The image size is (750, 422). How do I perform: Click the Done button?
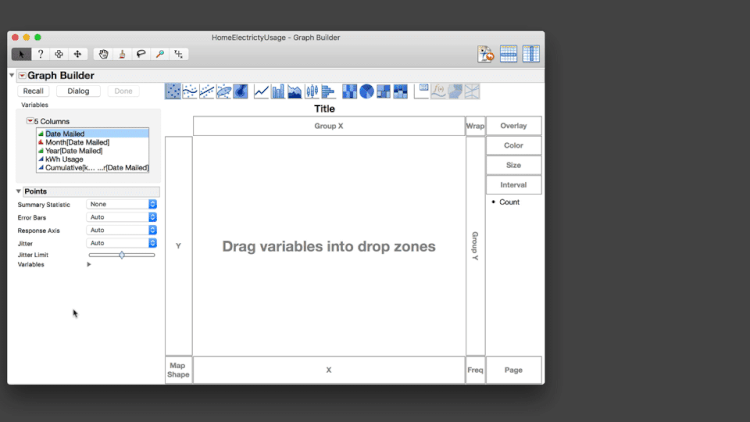point(123,91)
